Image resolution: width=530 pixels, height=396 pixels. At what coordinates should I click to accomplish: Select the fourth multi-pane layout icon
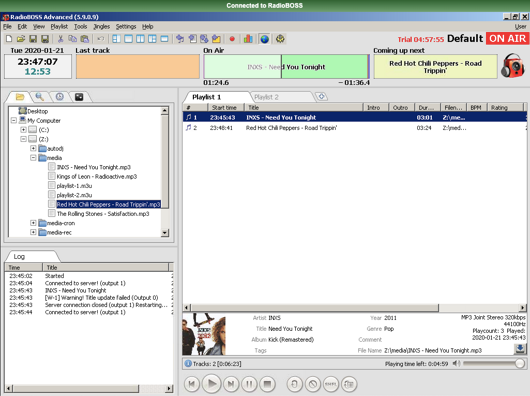pos(152,39)
